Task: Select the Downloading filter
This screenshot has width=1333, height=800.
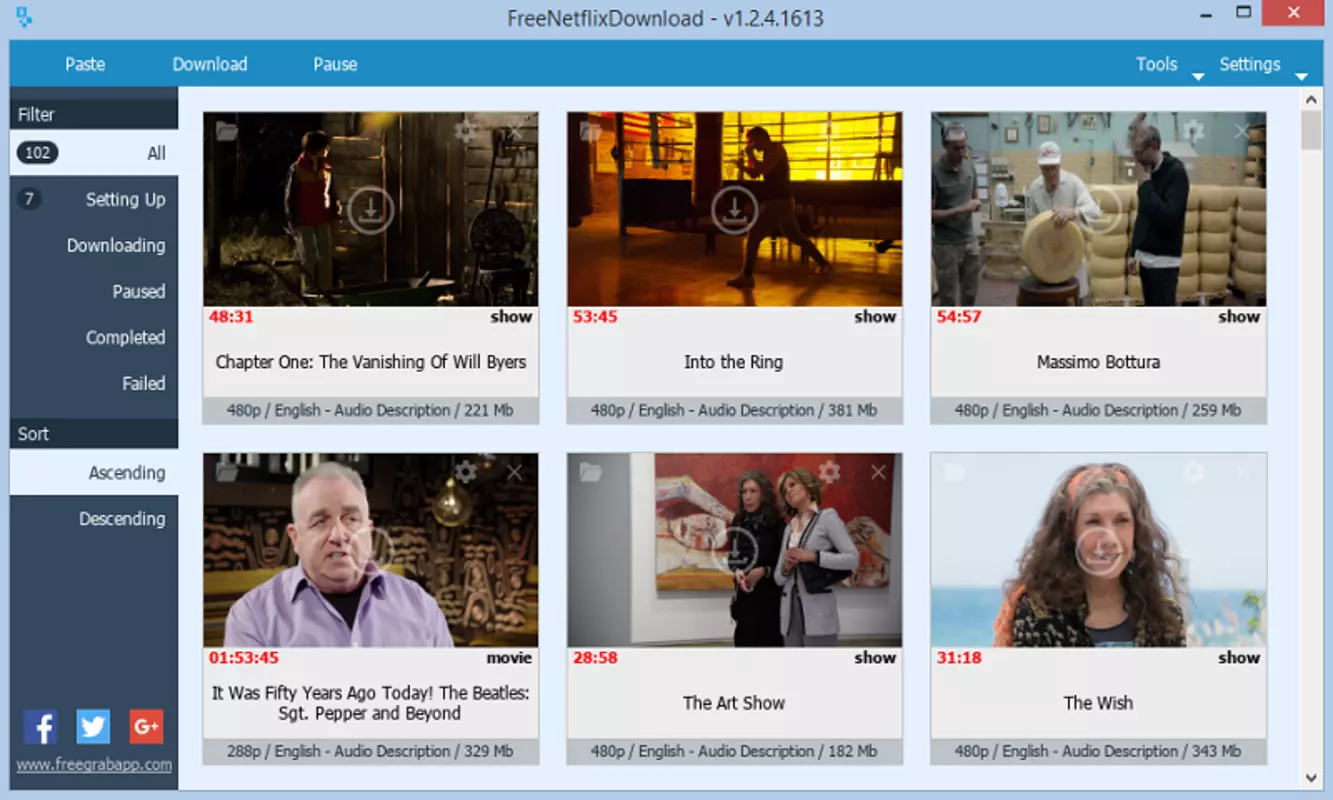Action: tap(94, 245)
